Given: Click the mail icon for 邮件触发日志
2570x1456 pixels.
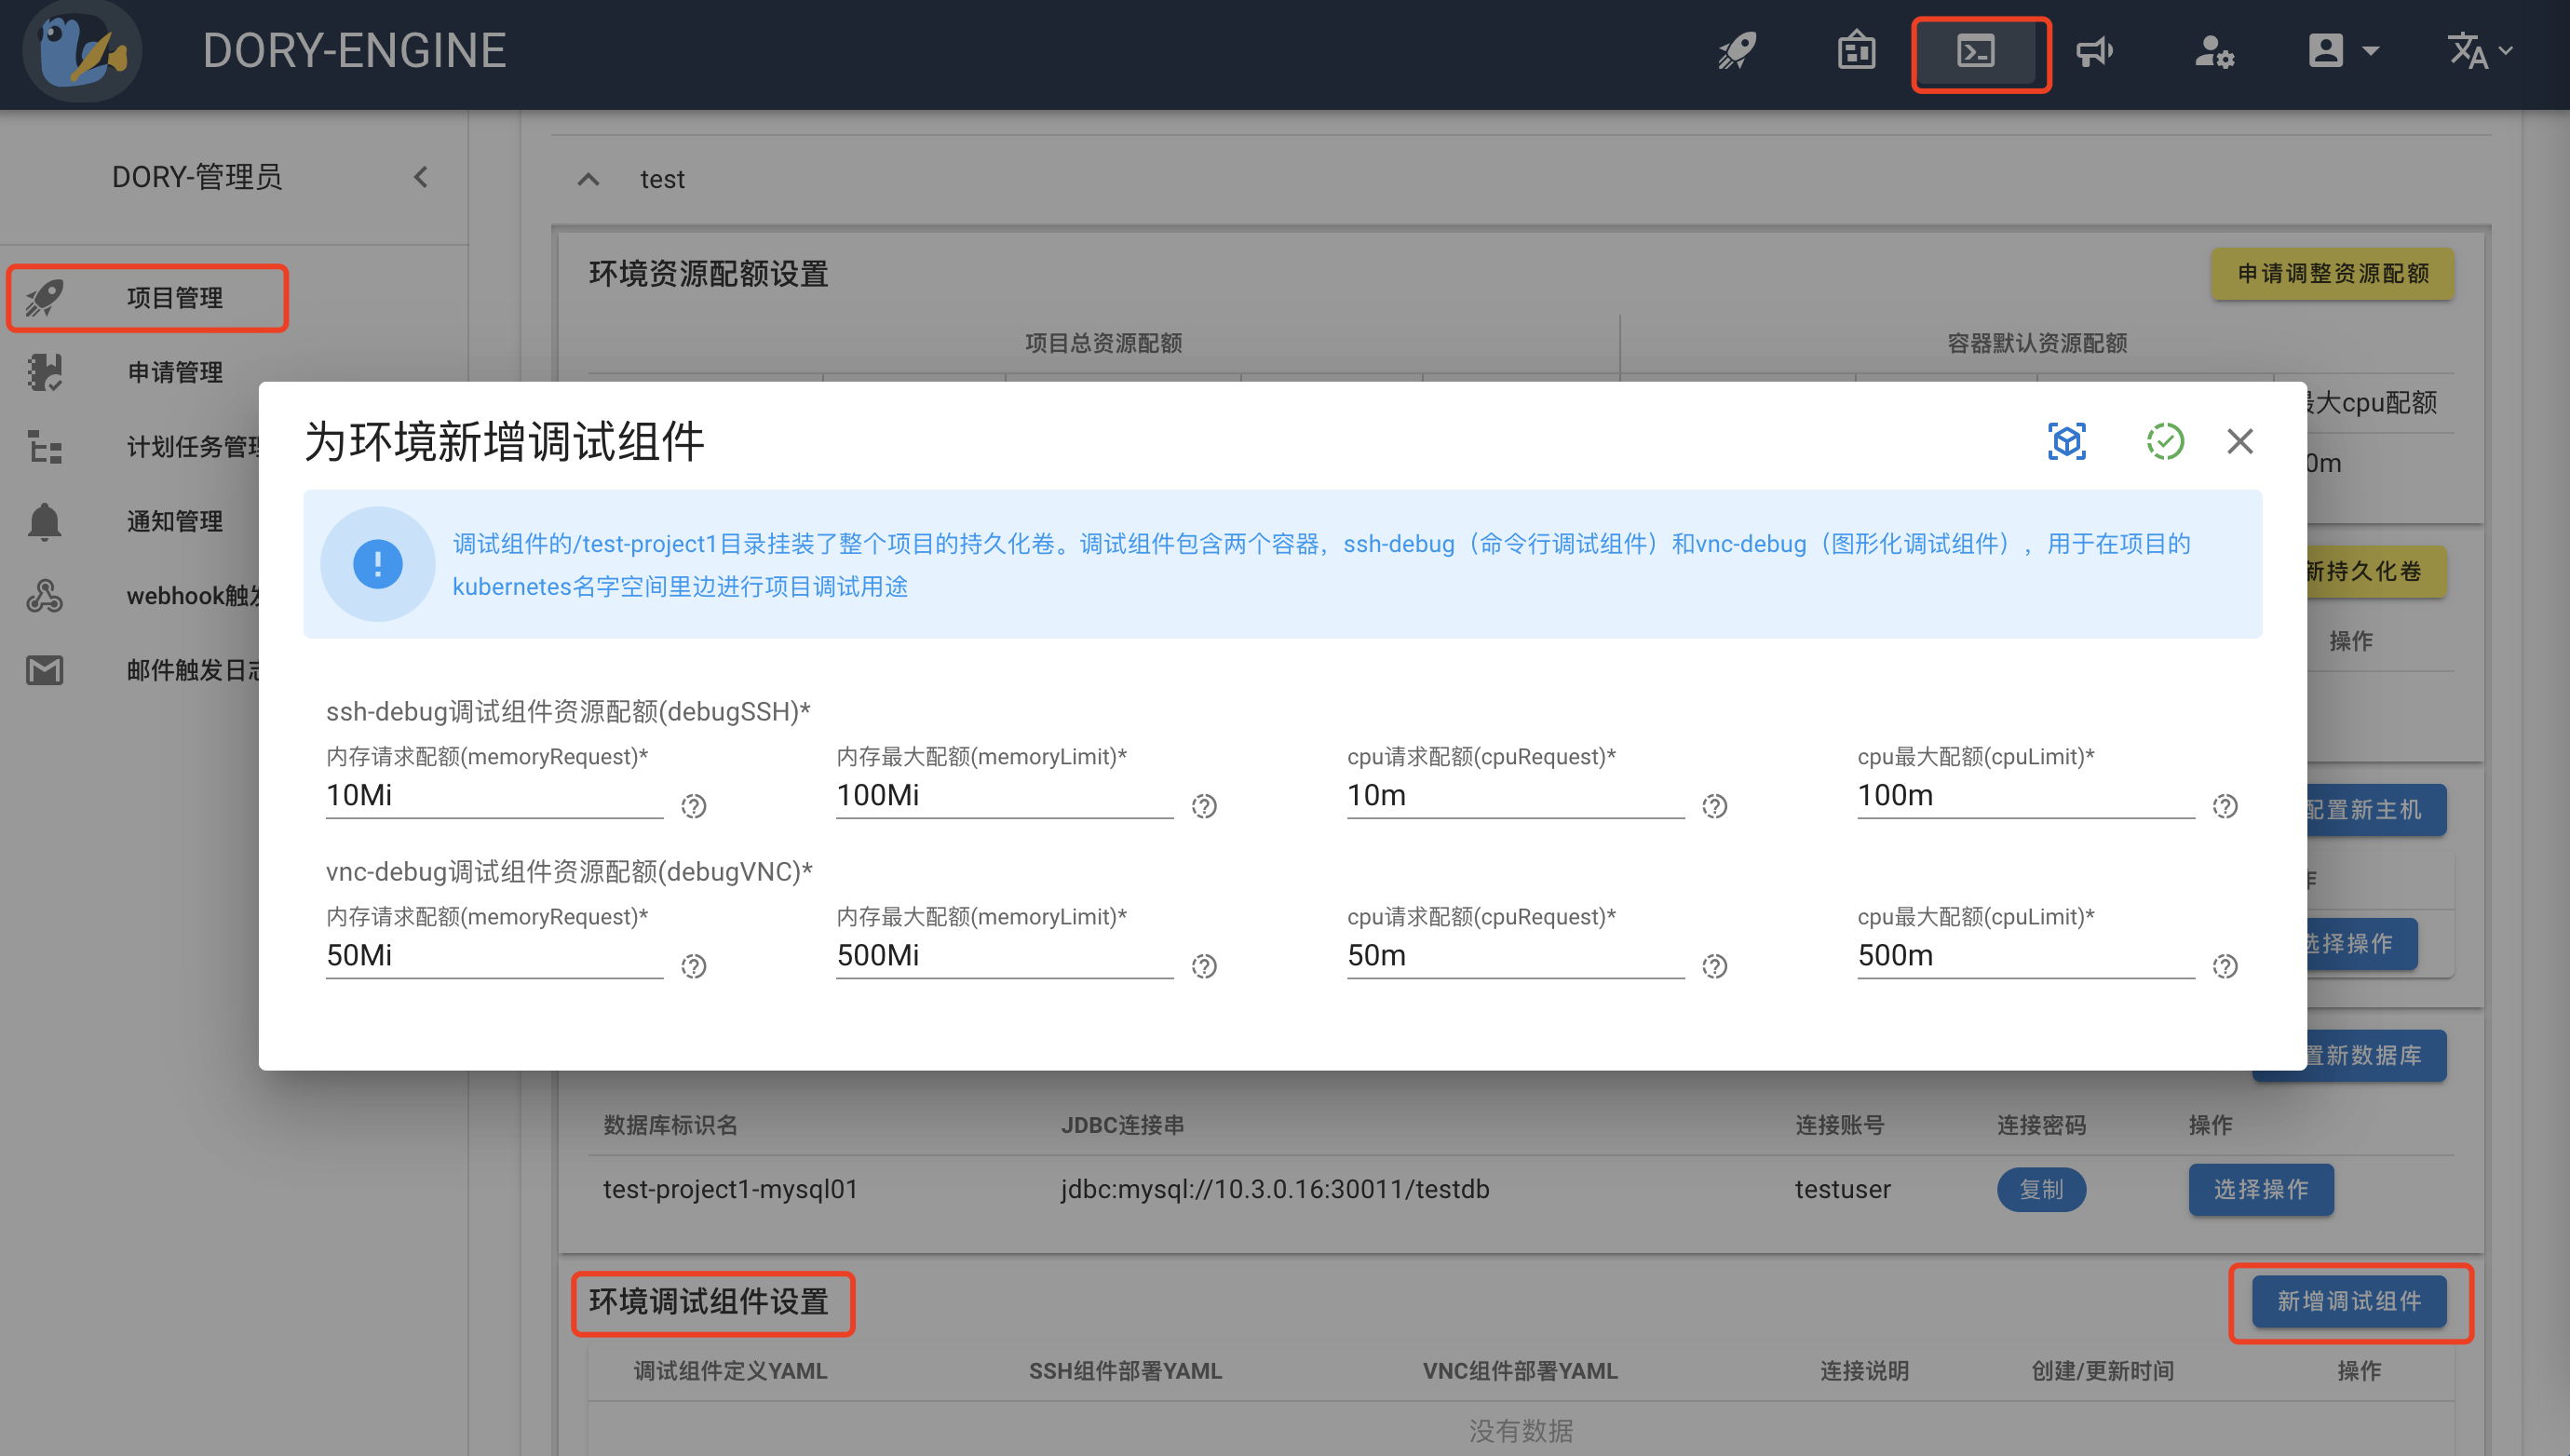Looking at the screenshot, I should [44, 670].
